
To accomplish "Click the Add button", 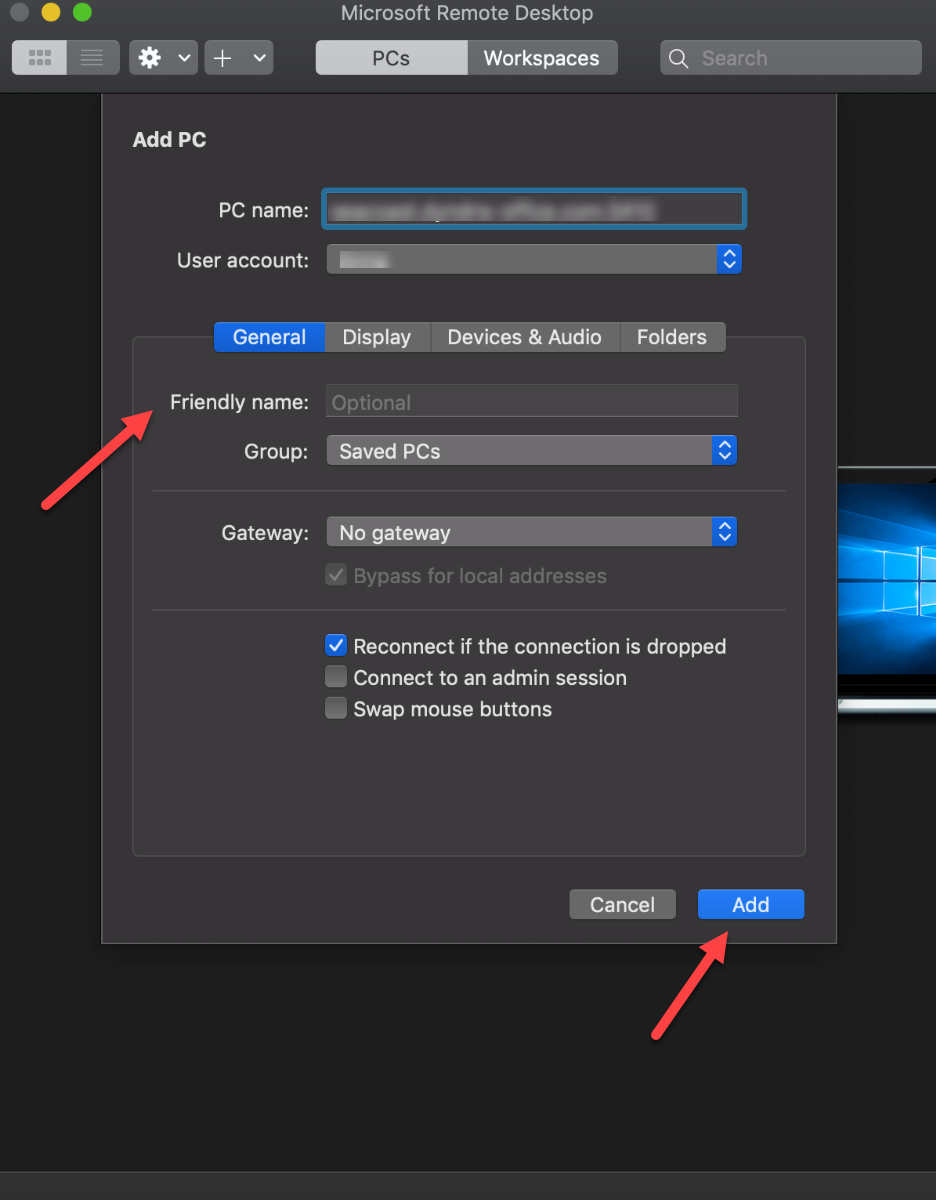I will coord(751,905).
